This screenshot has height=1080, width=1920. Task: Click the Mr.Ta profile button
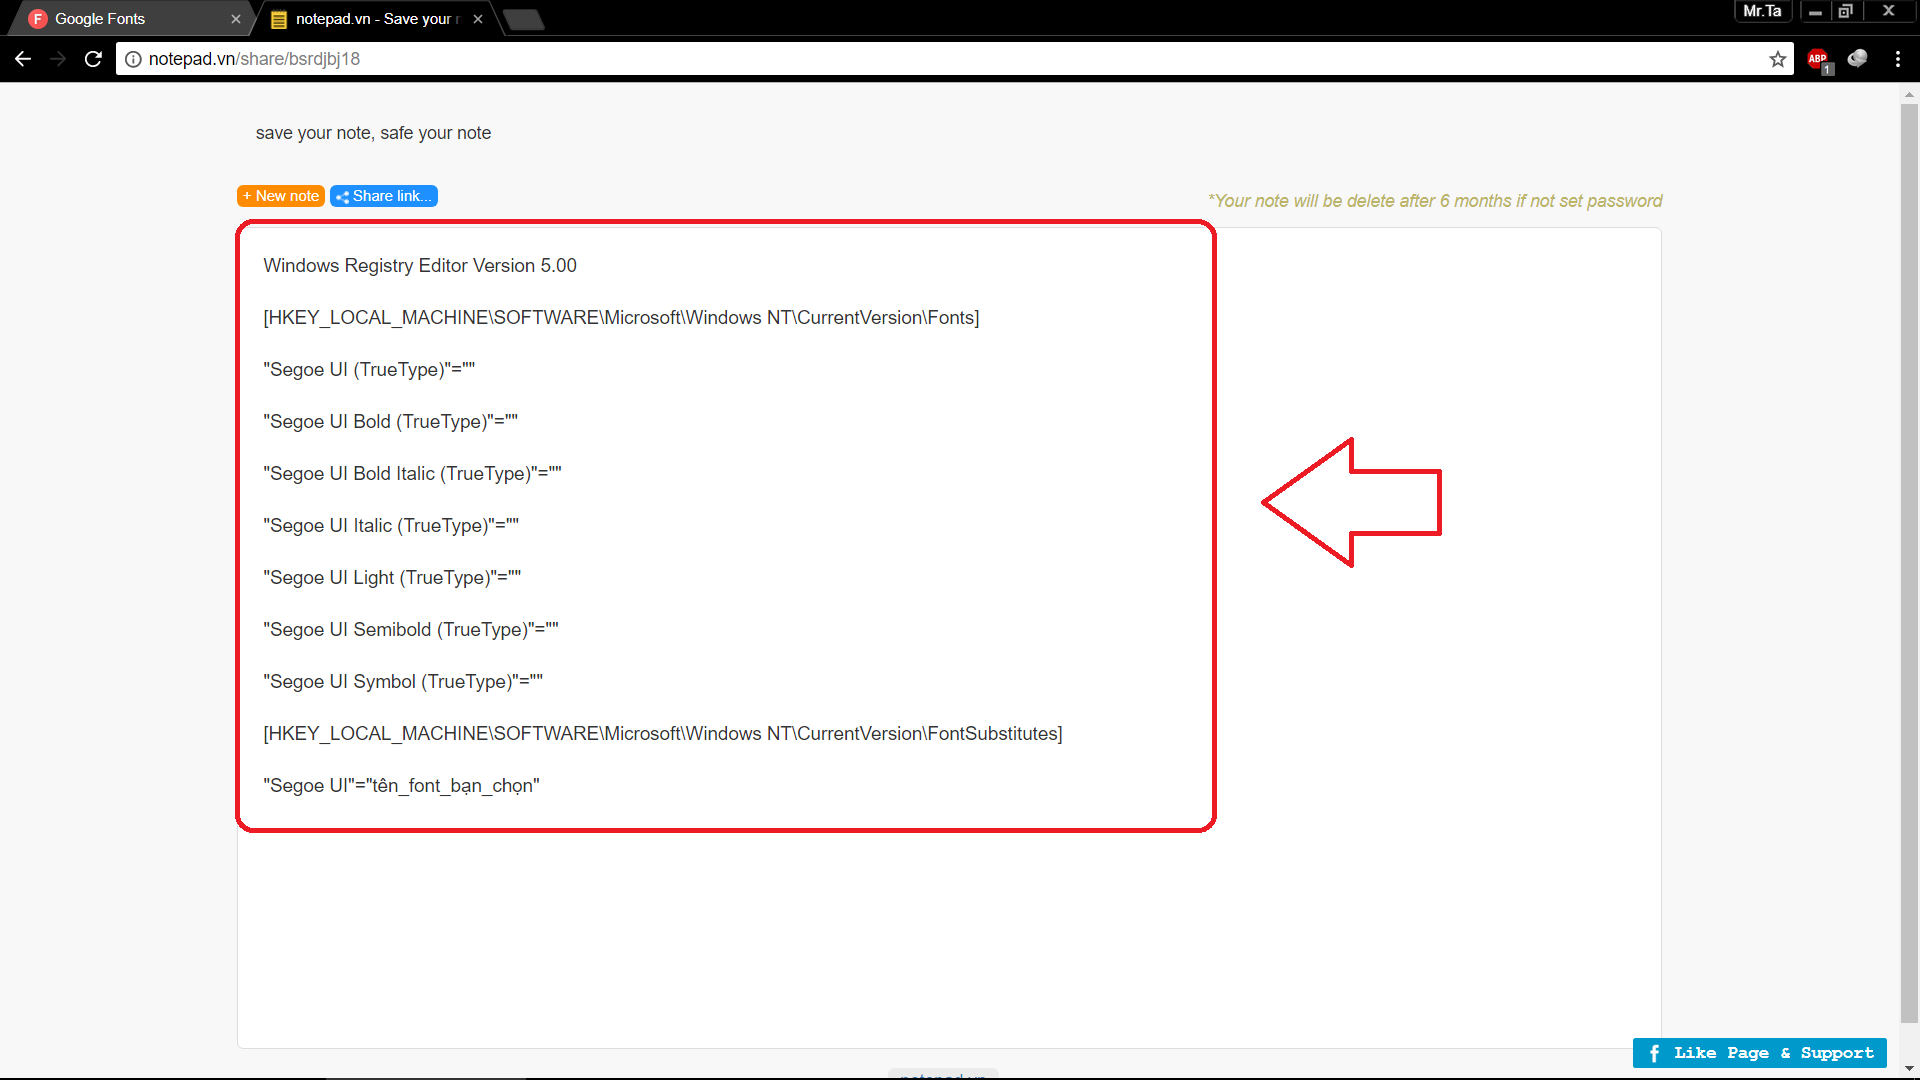(1762, 11)
